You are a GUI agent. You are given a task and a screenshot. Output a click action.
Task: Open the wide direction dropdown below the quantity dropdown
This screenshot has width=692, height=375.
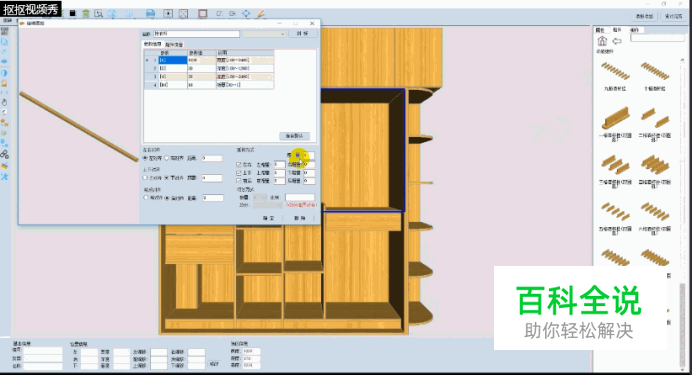coord(267,205)
